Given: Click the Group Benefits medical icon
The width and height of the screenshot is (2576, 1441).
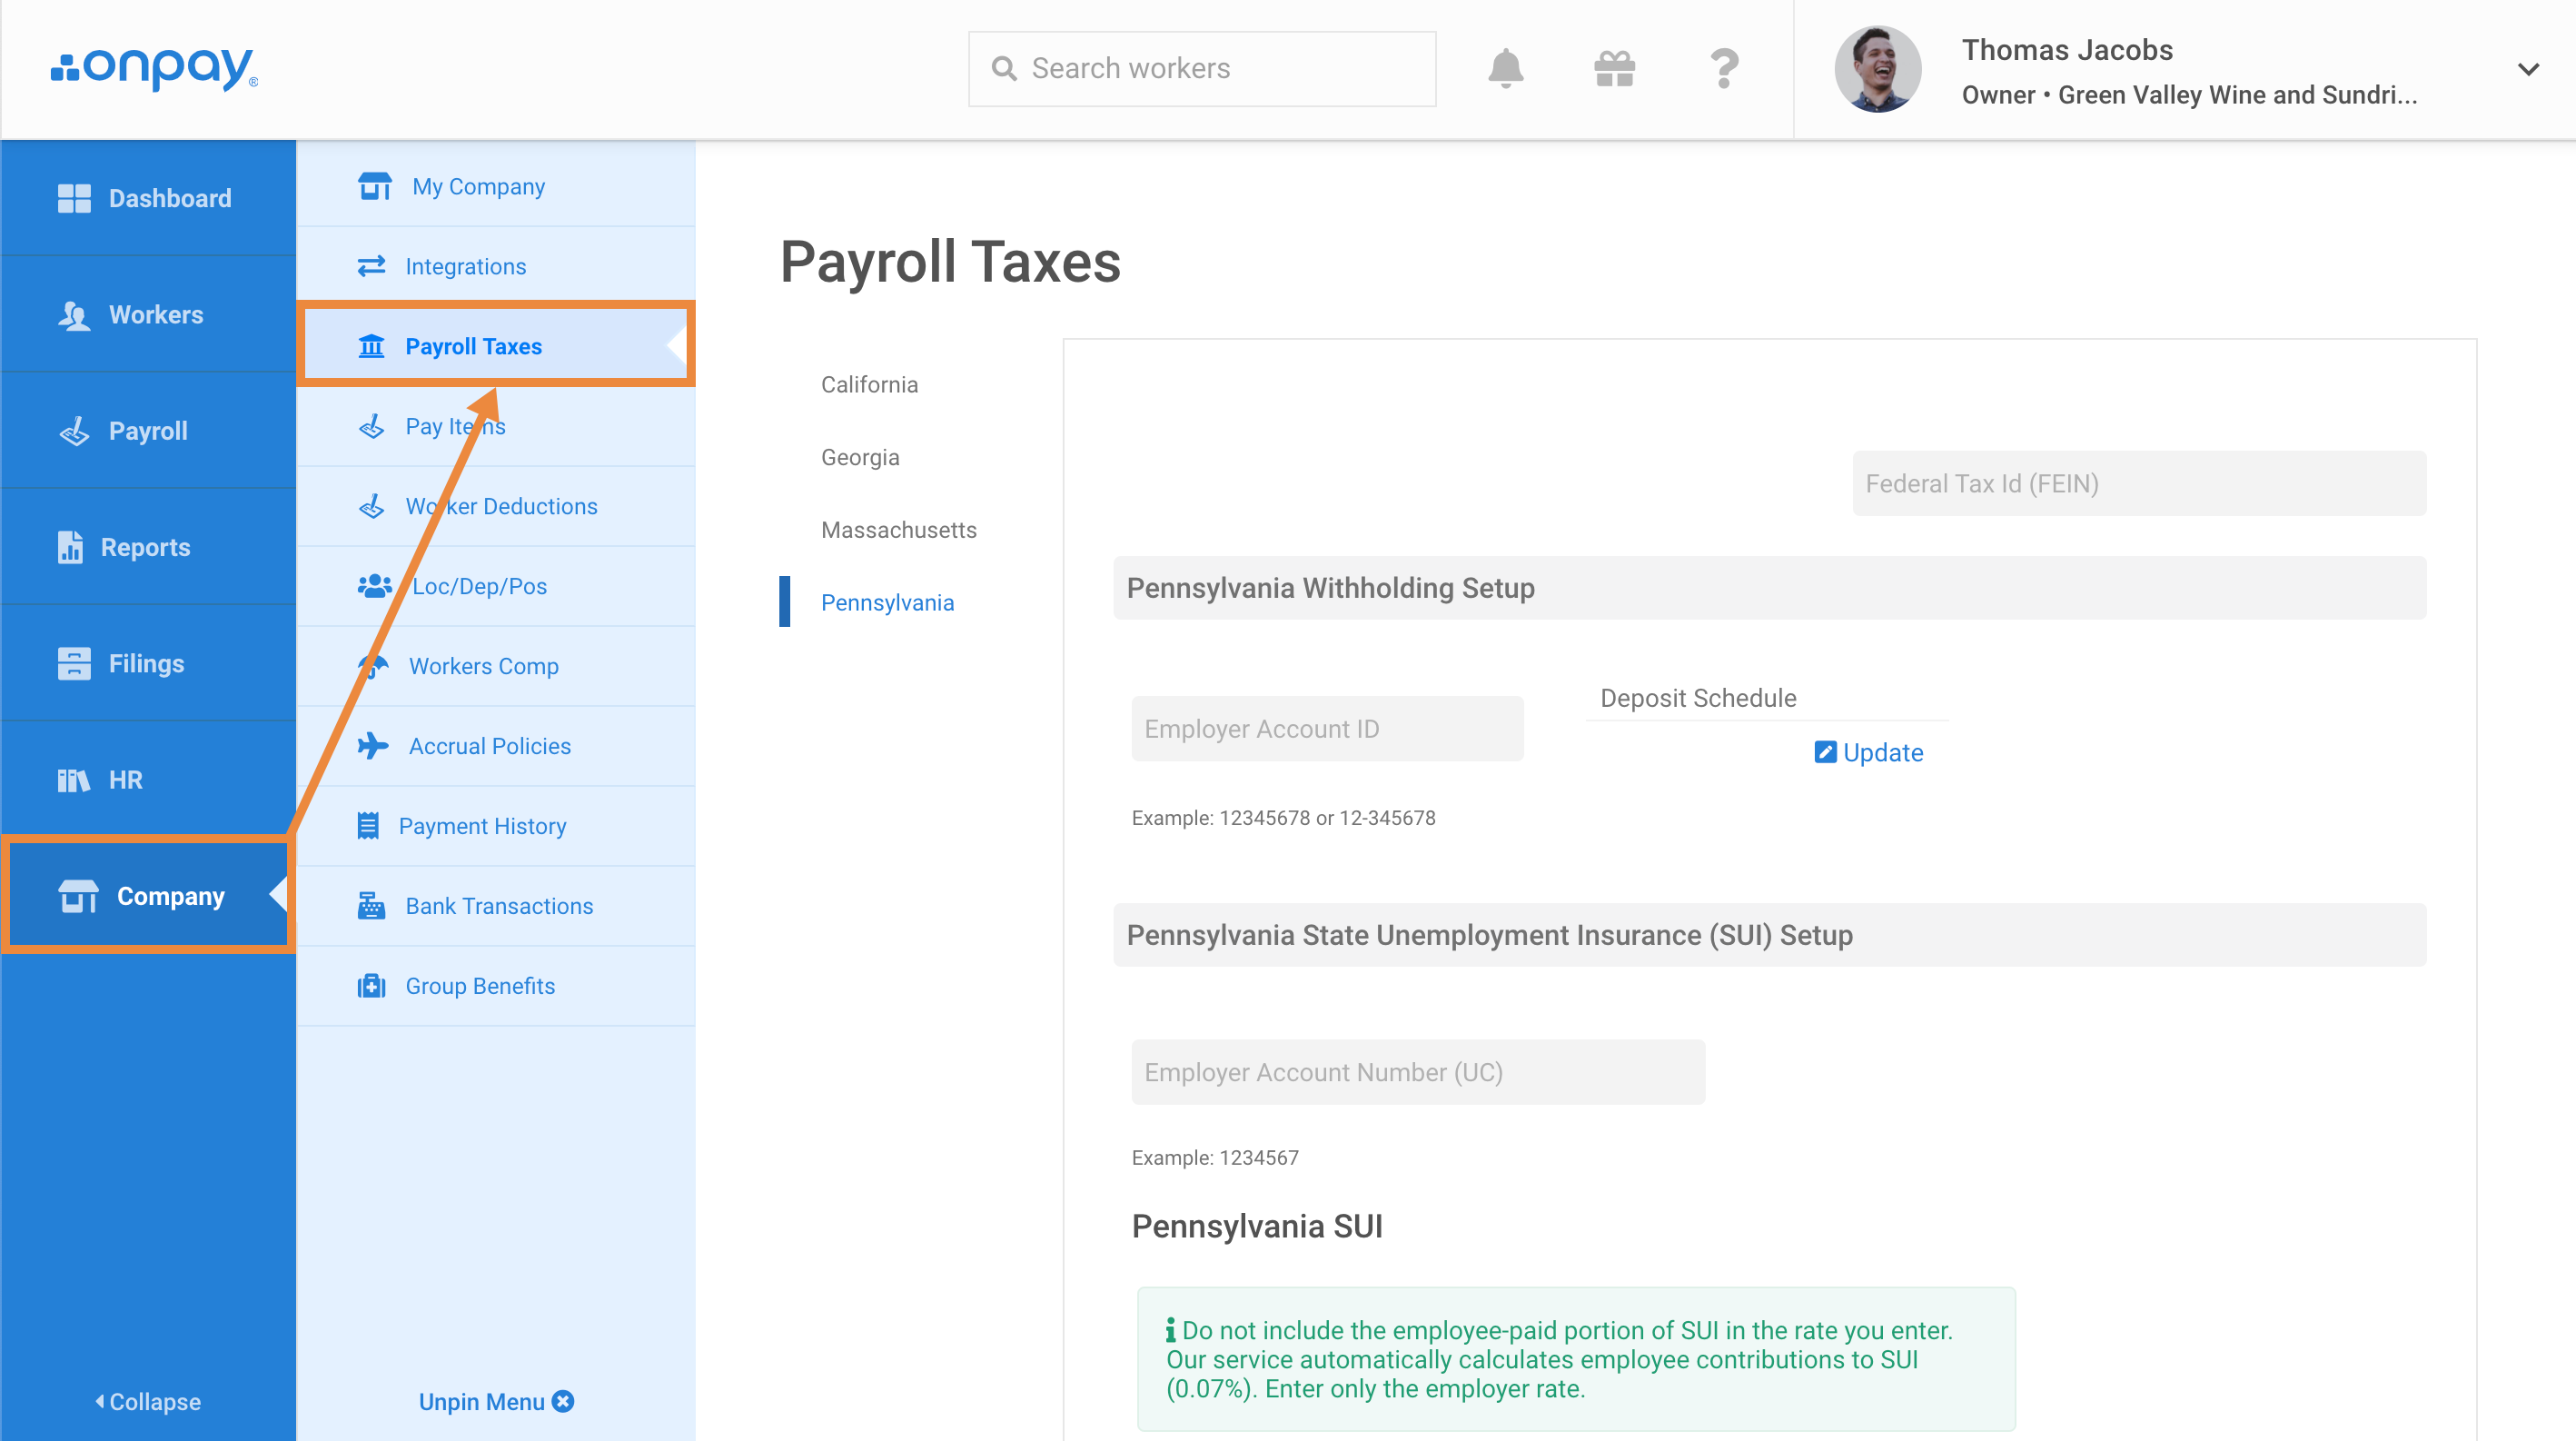Looking at the screenshot, I should click(x=371, y=986).
